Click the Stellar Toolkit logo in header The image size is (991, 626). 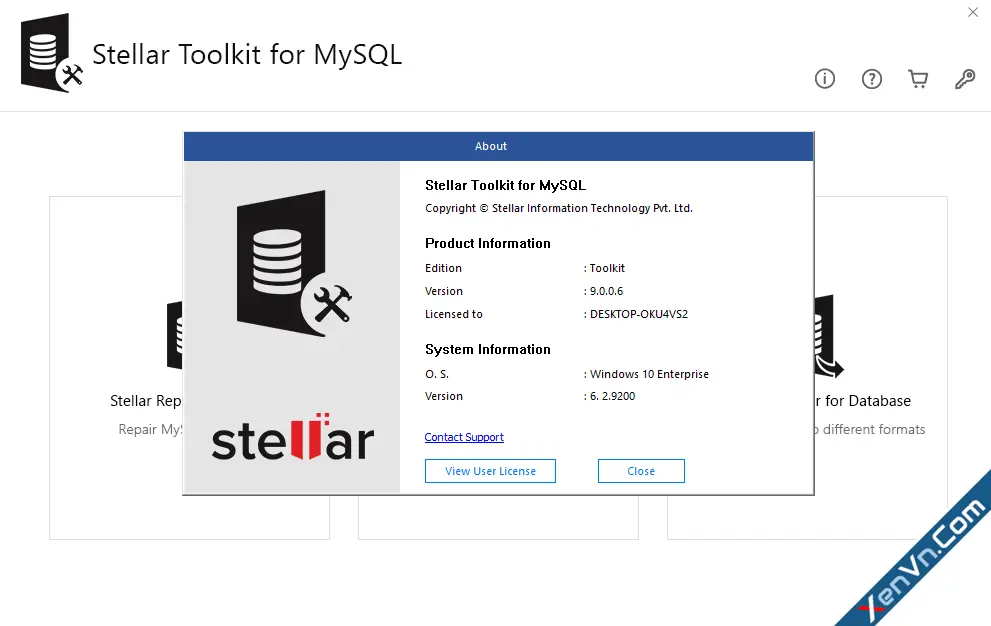click(52, 53)
